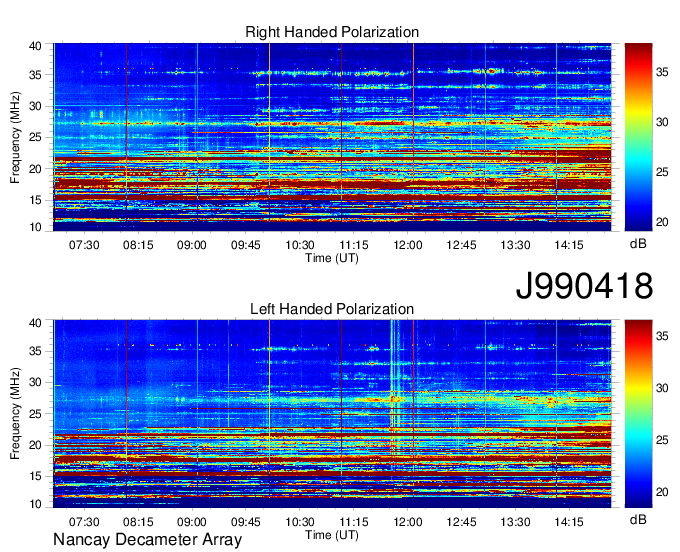The height and width of the screenshot is (552, 680).
Task: Click 10 MHz tick on Left Handed frequency axis
Action: [35, 504]
